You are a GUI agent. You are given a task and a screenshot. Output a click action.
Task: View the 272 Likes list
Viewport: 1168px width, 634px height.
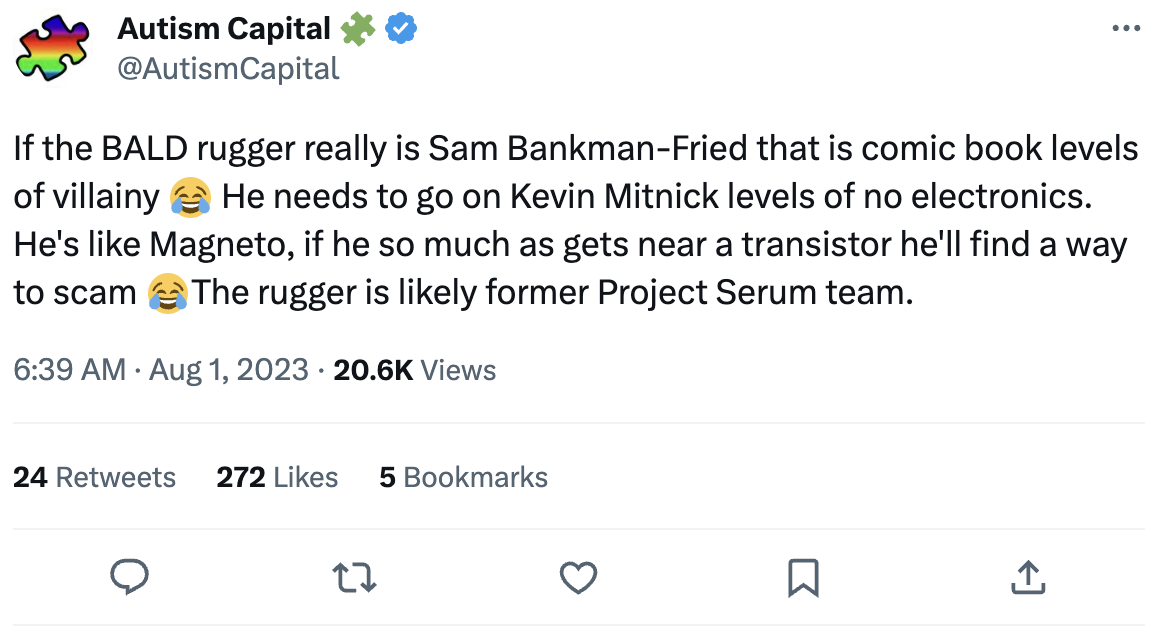277,477
